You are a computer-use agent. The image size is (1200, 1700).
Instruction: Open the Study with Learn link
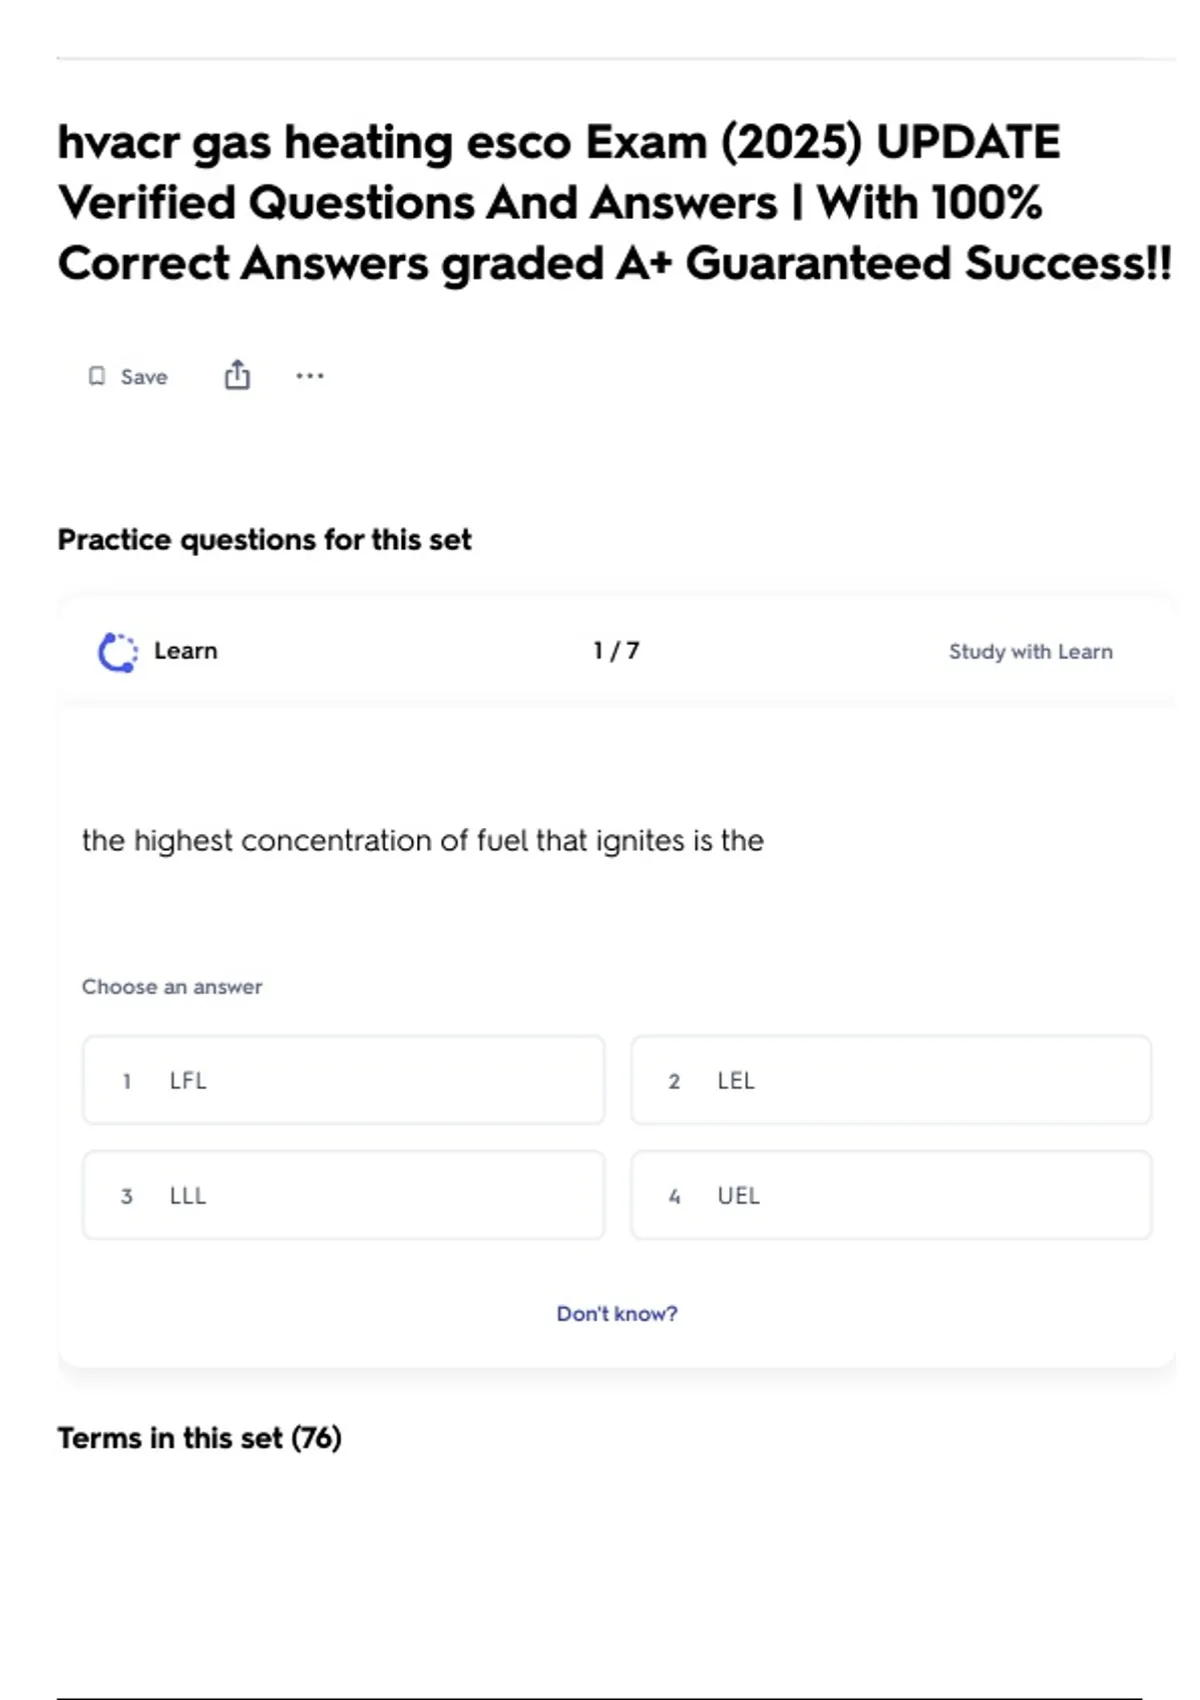click(x=1030, y=652)
